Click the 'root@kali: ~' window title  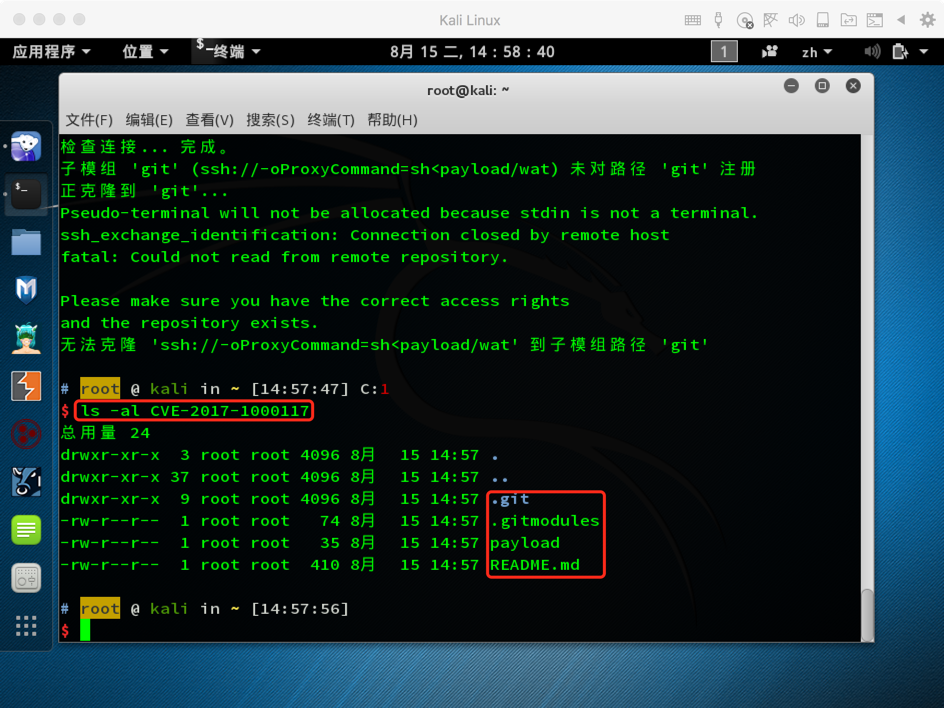pos(468,90)
